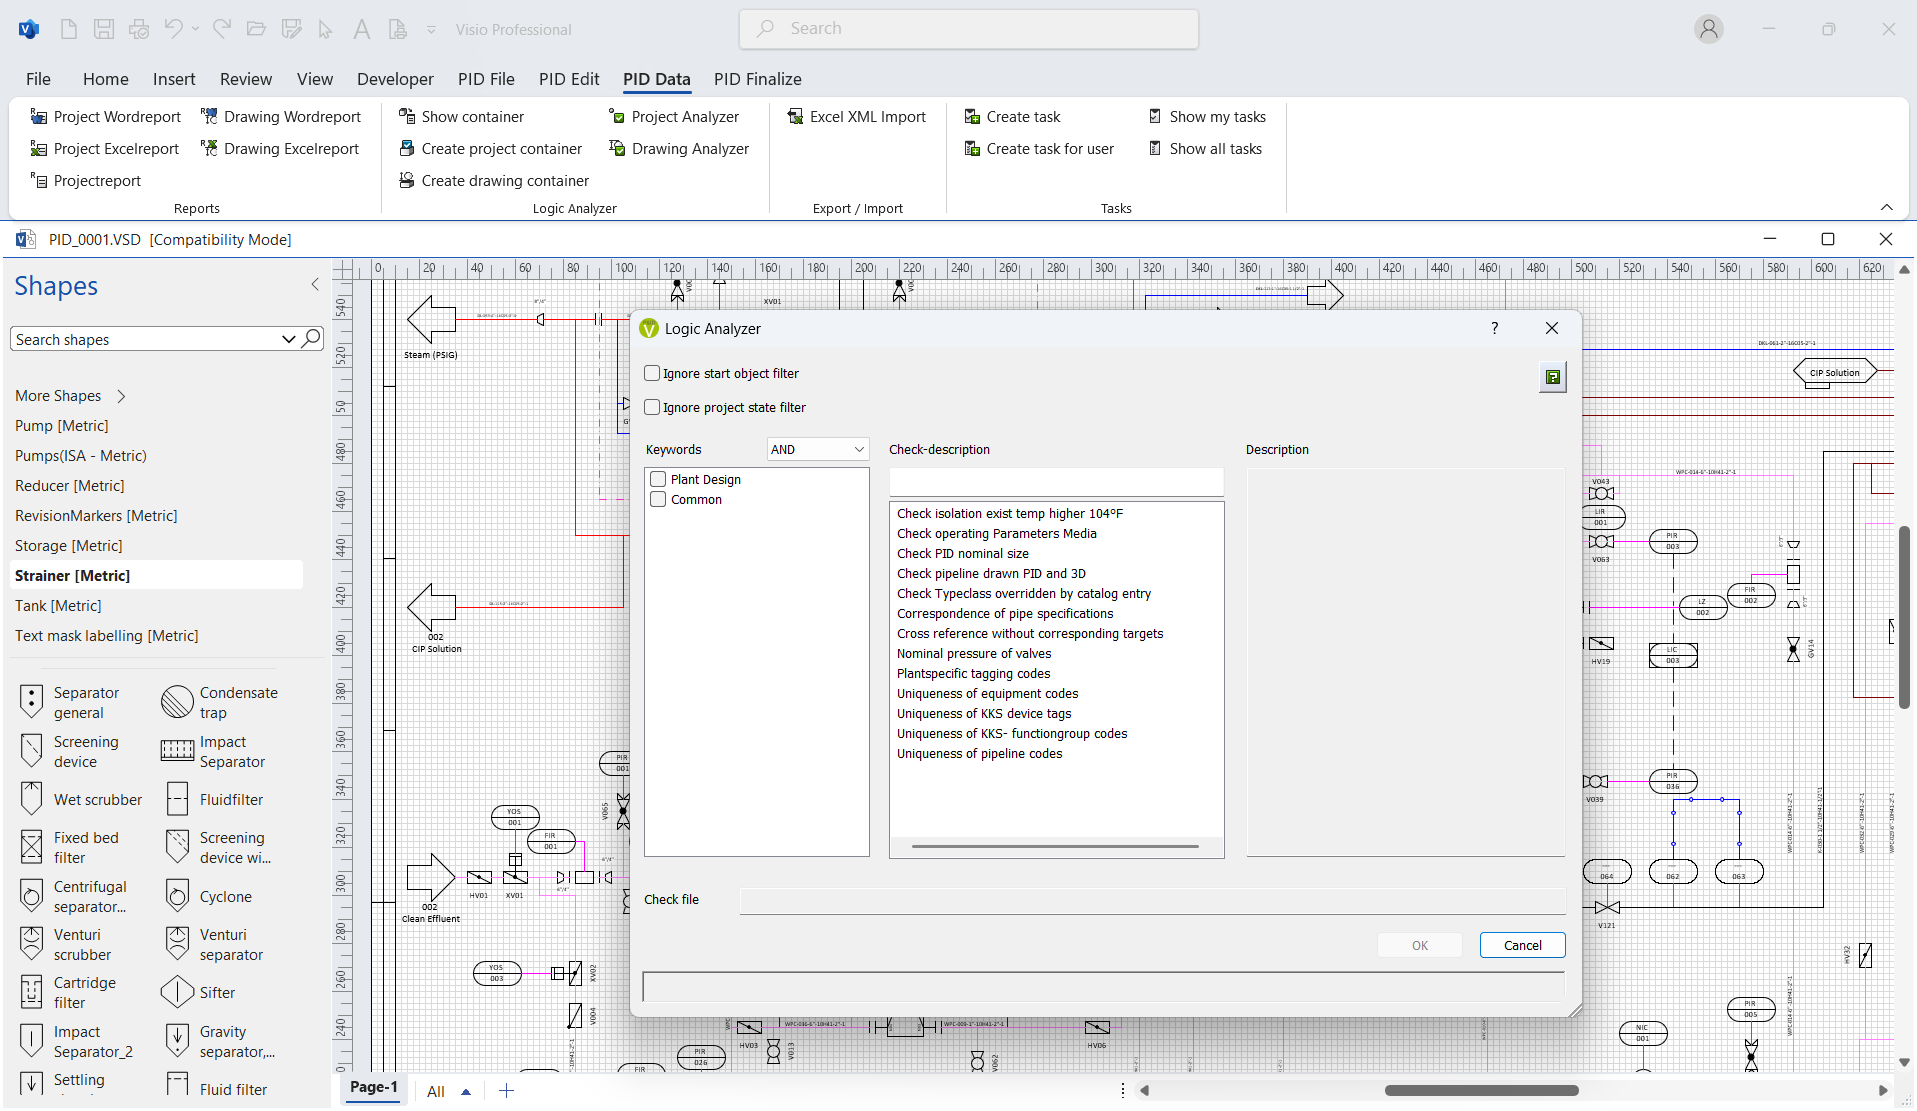The width and height of the screenshot is (1917, 1111).
Task: Click Create task
Action: click(1012, 117)
